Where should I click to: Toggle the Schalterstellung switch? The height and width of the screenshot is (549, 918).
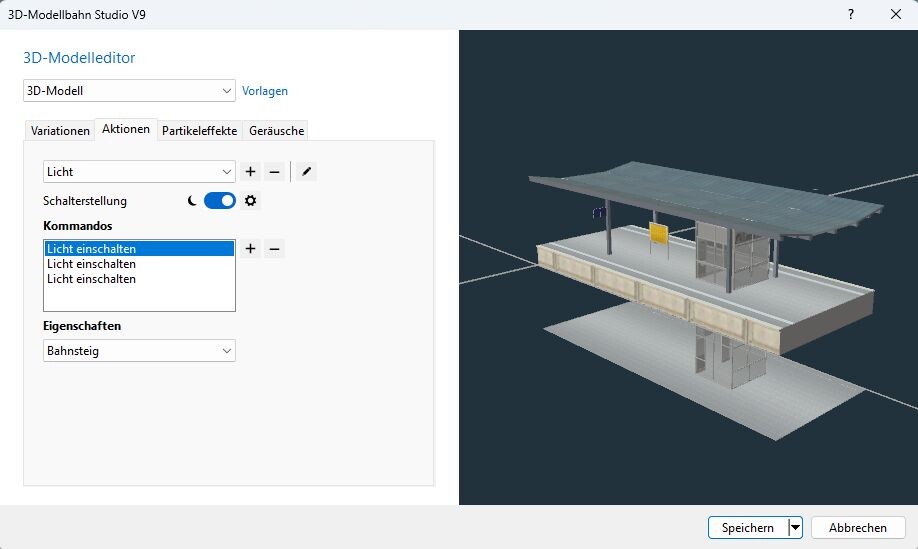pos(220,201)
